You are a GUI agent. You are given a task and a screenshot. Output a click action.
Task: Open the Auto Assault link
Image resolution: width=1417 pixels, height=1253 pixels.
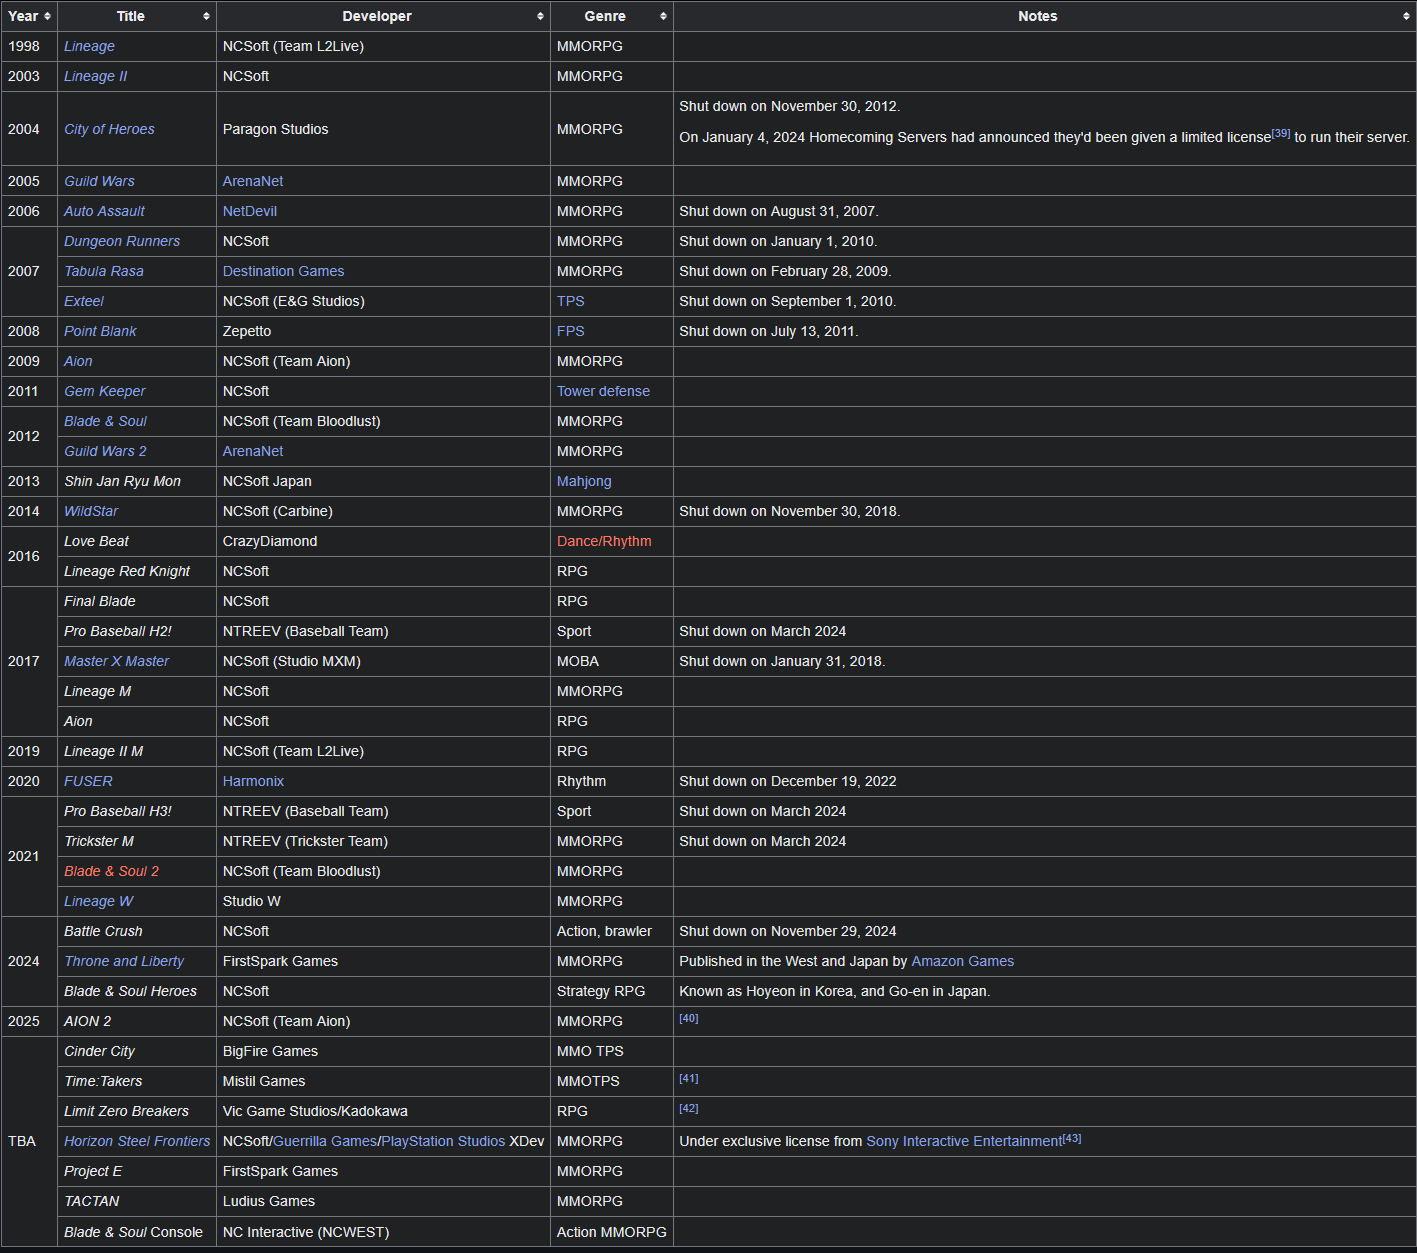pos(104,211)
